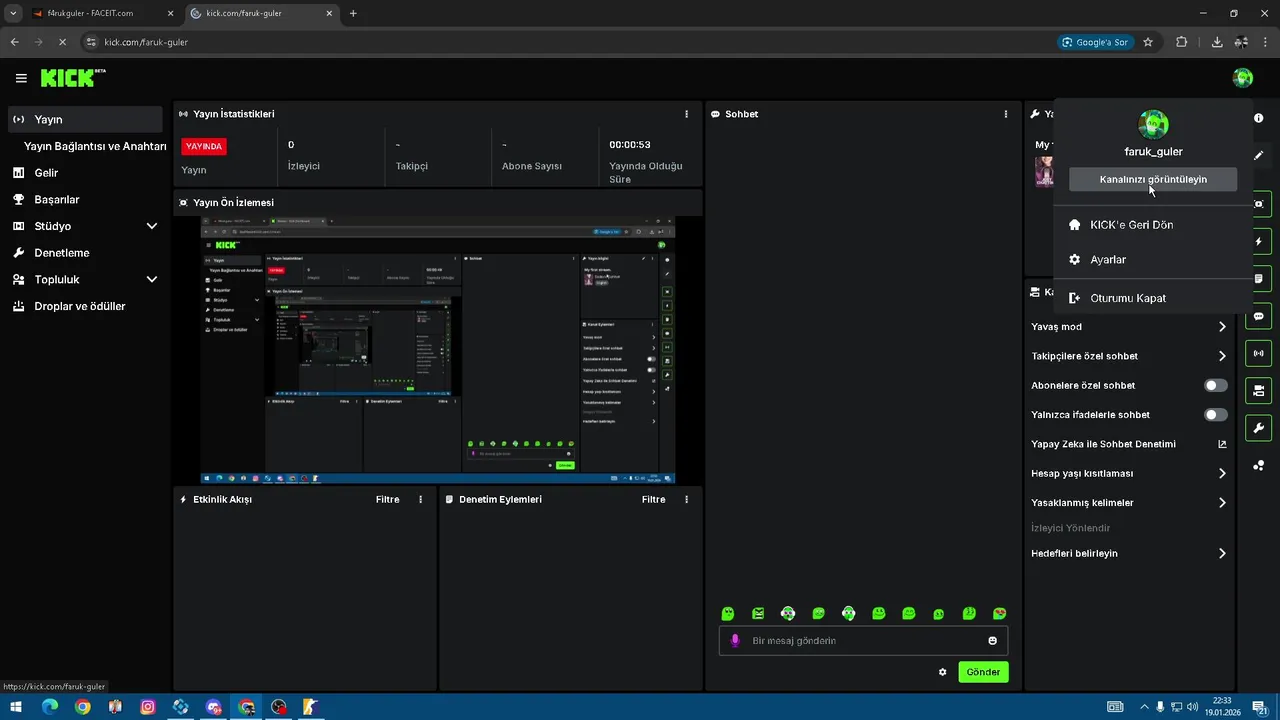
Task: Open Takipçilere özel sohbet chevron
Action: point(1222,356)
